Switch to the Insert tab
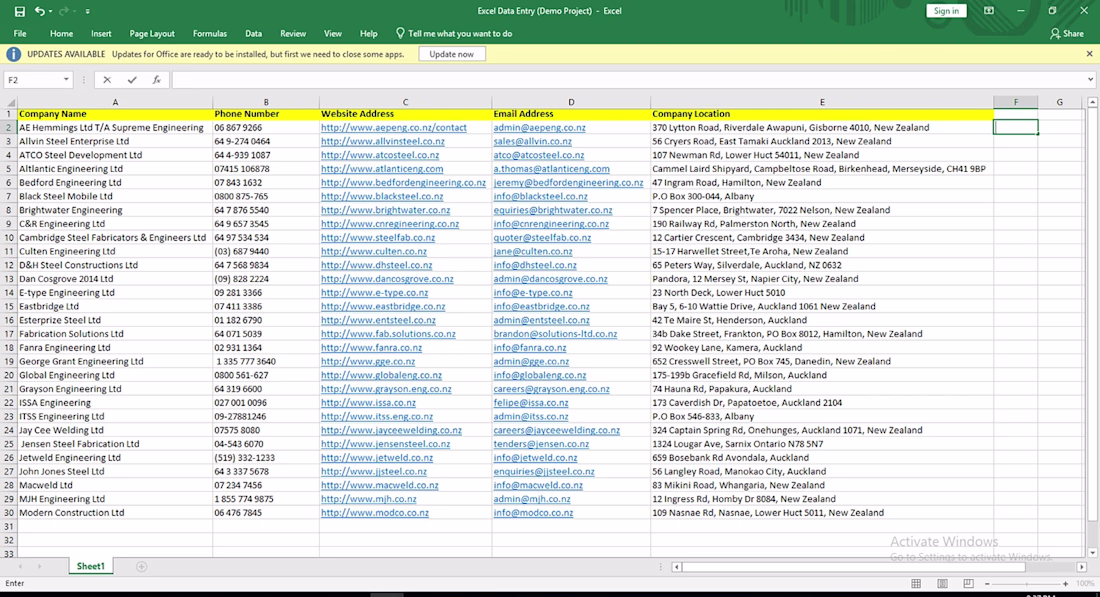This screenshot has height=597, width=1100. 101,34
